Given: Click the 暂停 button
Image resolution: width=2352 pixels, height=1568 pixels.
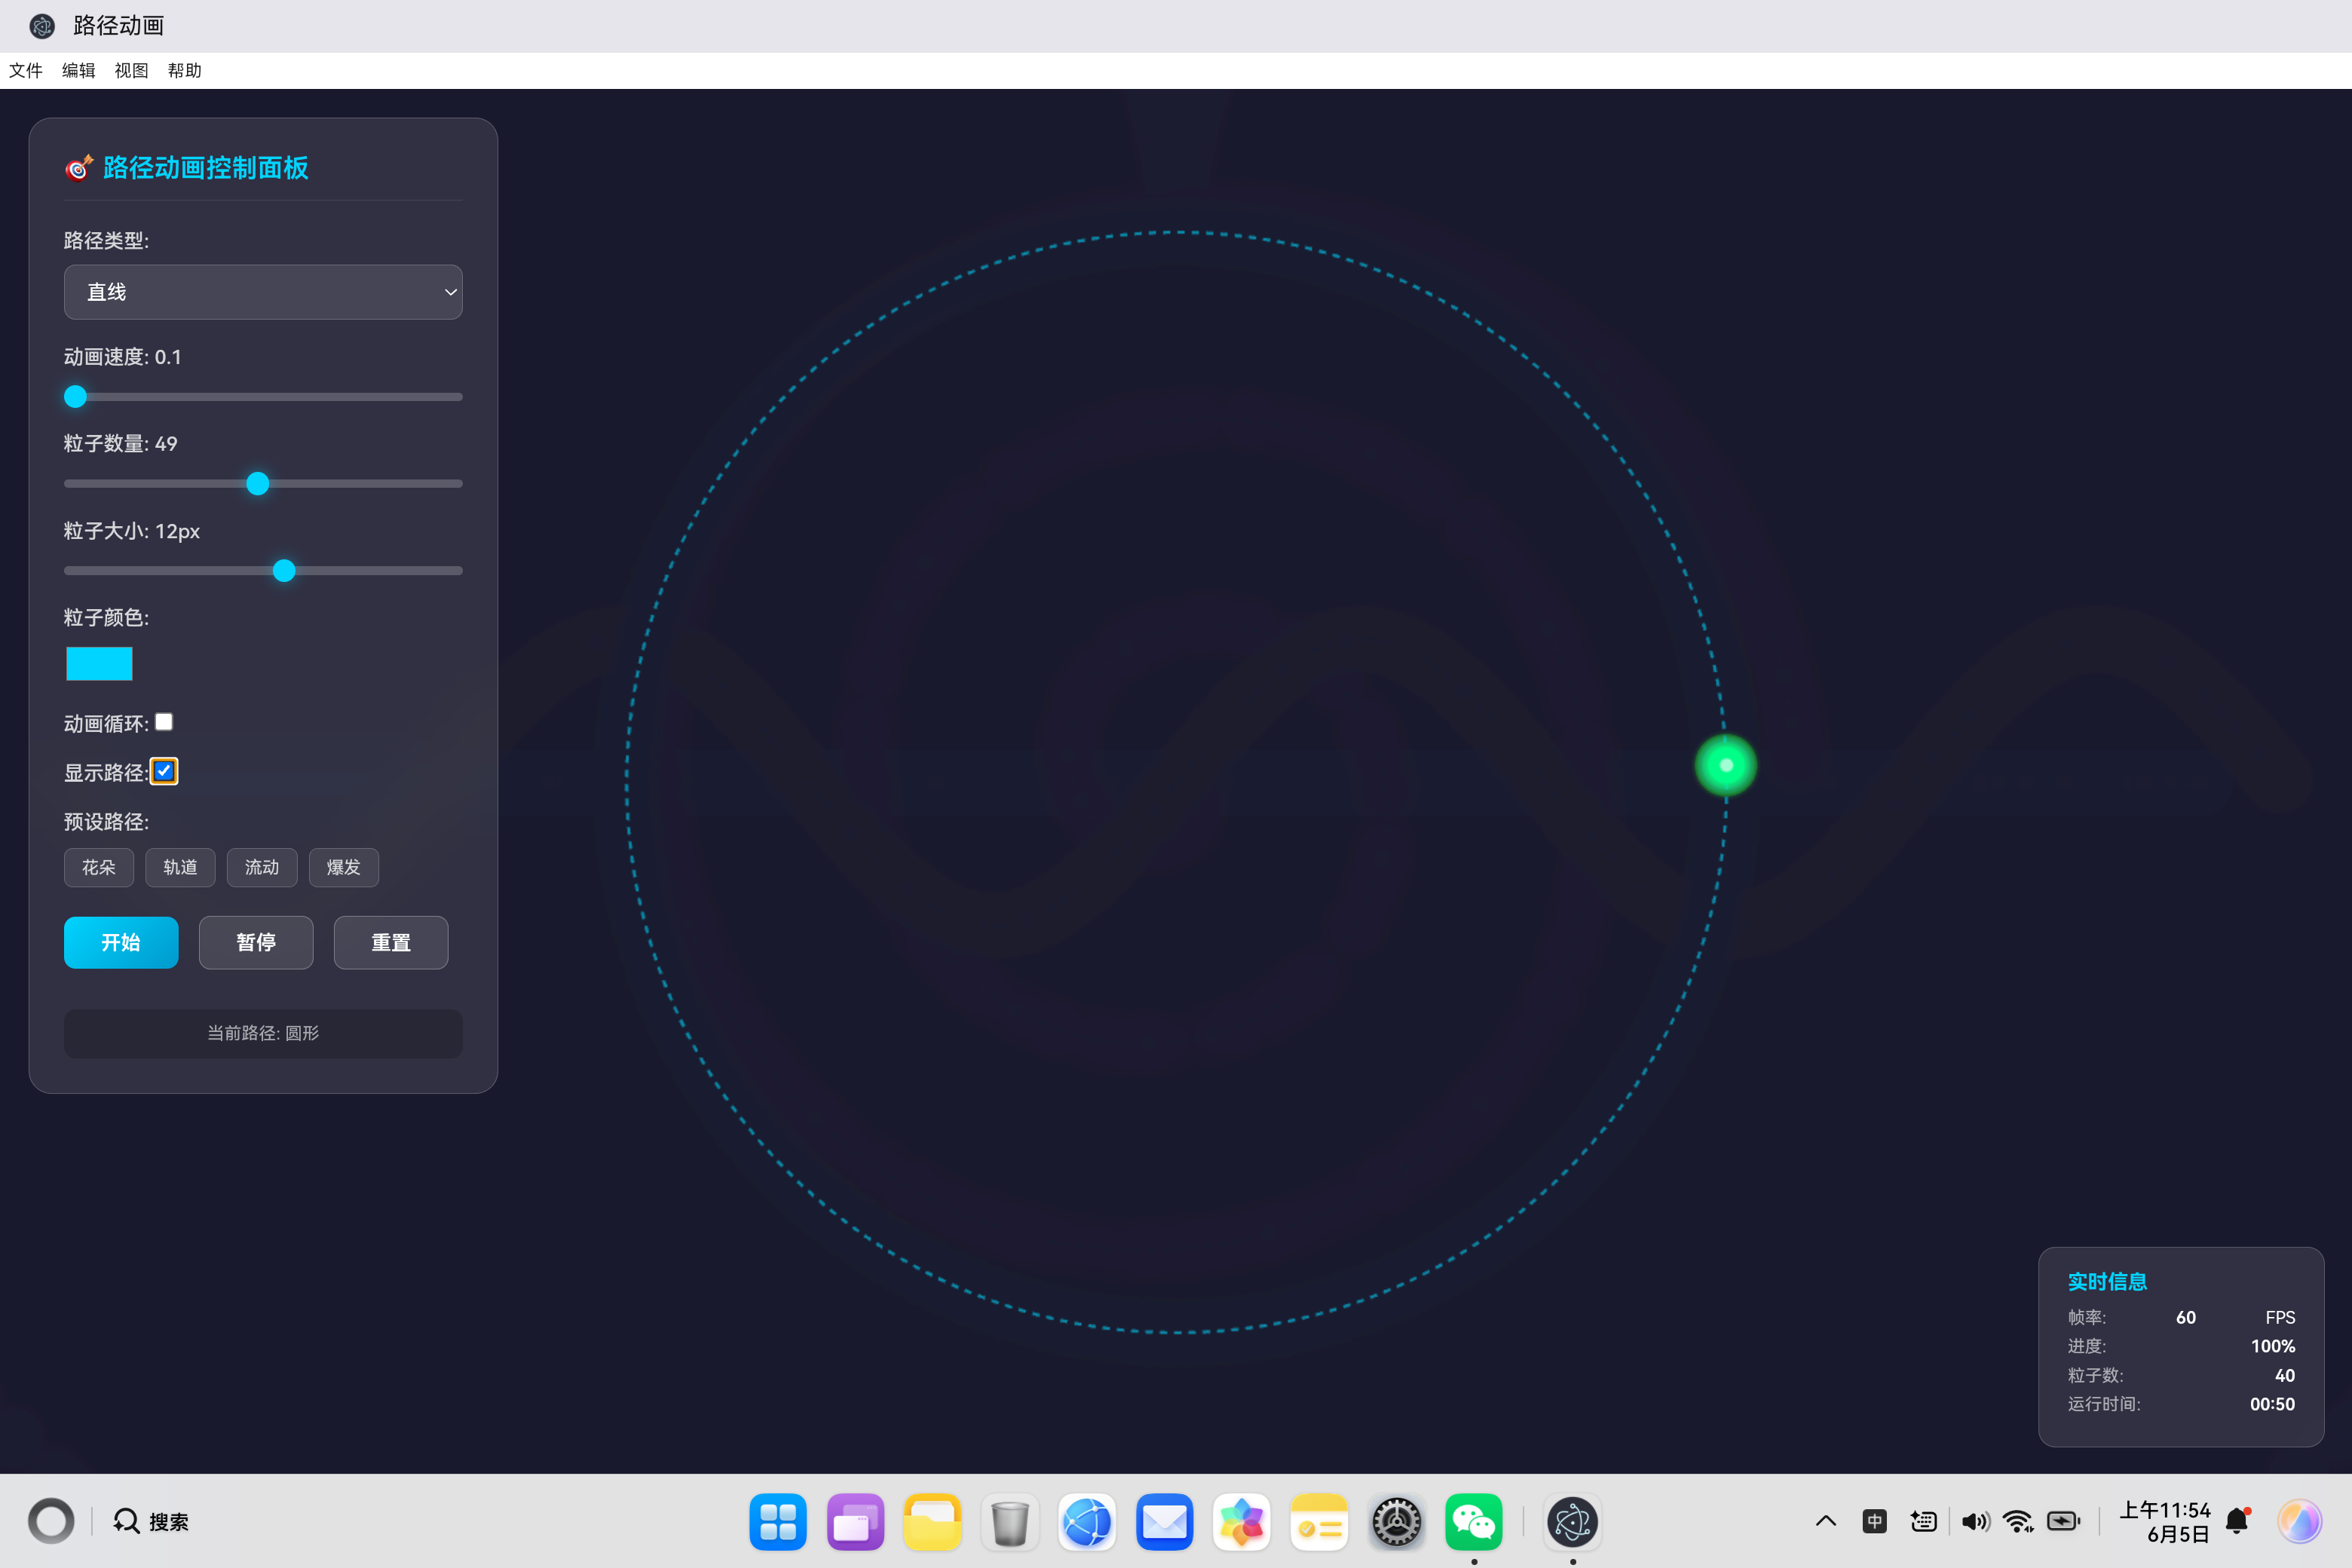Looking at the screenshot, I should [x=256, y=942].
